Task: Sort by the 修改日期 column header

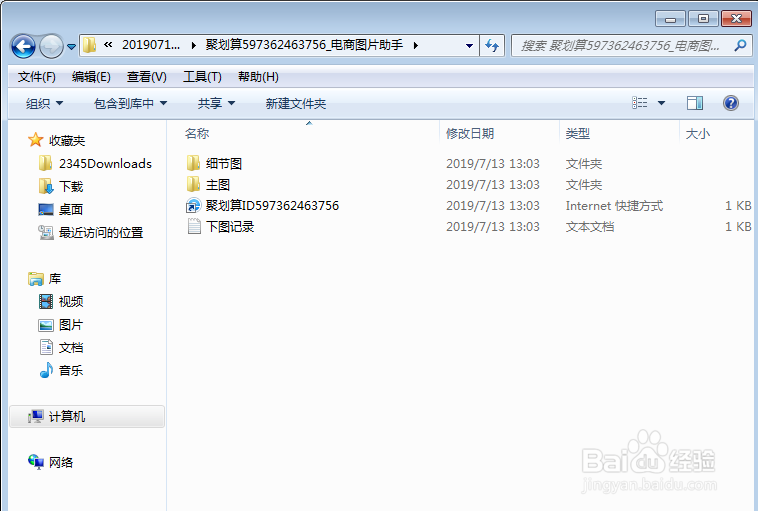Action: (470, 133)
